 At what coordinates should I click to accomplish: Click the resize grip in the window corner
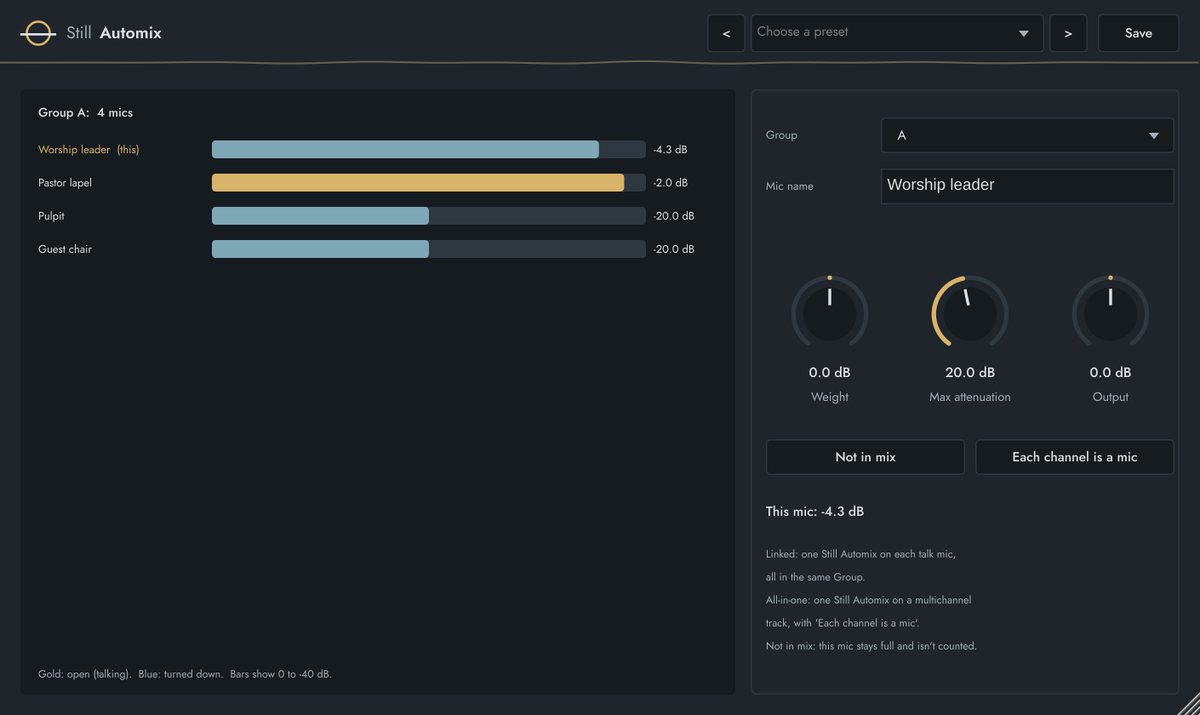tap(1189, 704)
